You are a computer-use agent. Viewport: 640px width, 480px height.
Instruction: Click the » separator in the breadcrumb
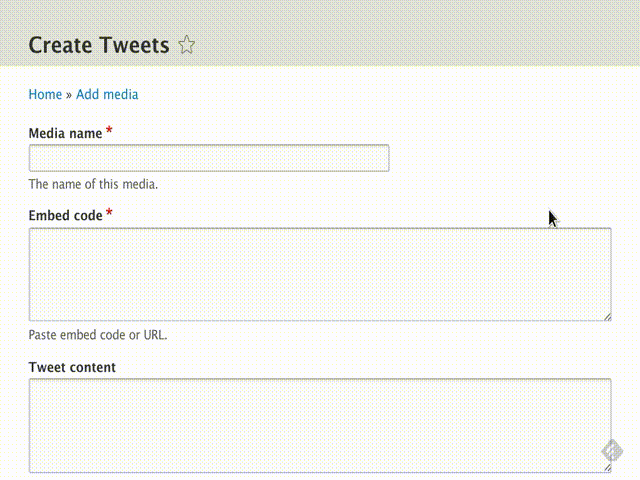[69, 94]
